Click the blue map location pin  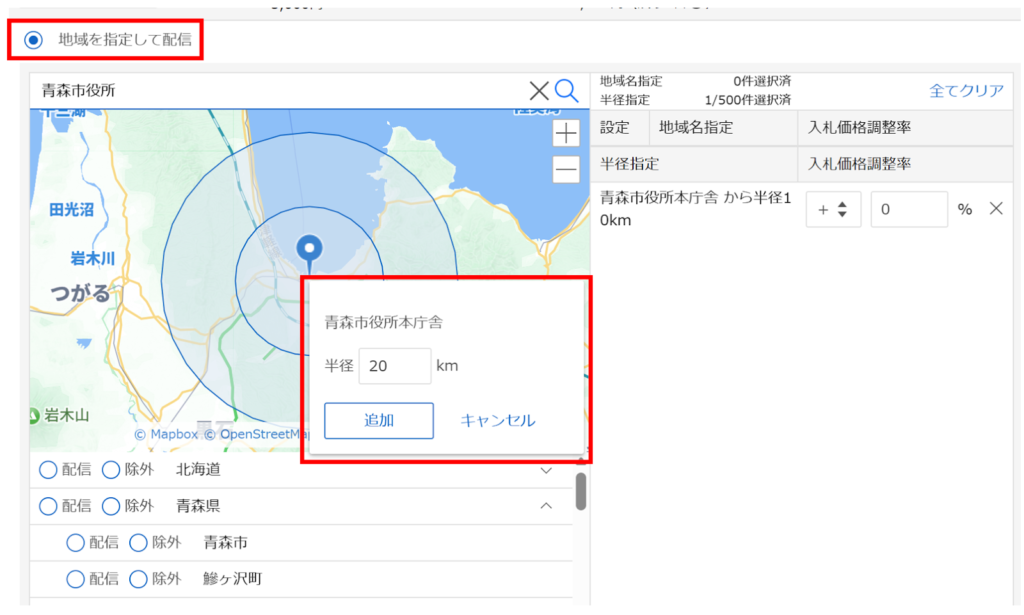point(311,248)
